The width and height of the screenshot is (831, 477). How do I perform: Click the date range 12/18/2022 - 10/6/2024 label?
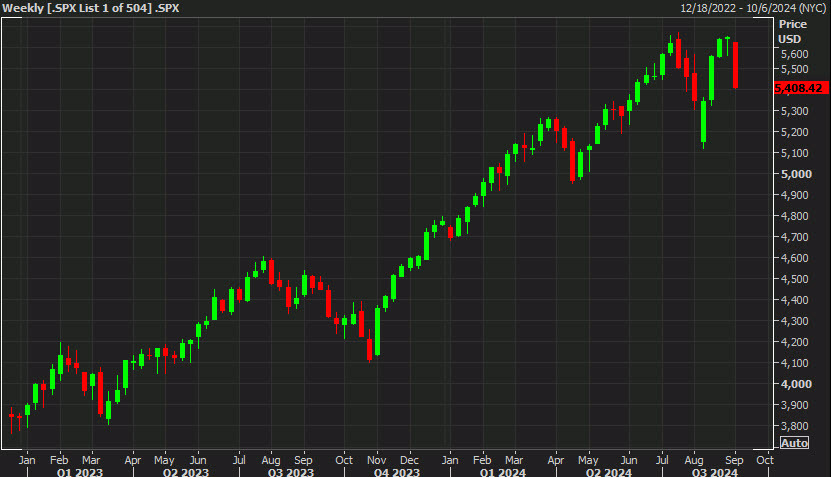753,7
